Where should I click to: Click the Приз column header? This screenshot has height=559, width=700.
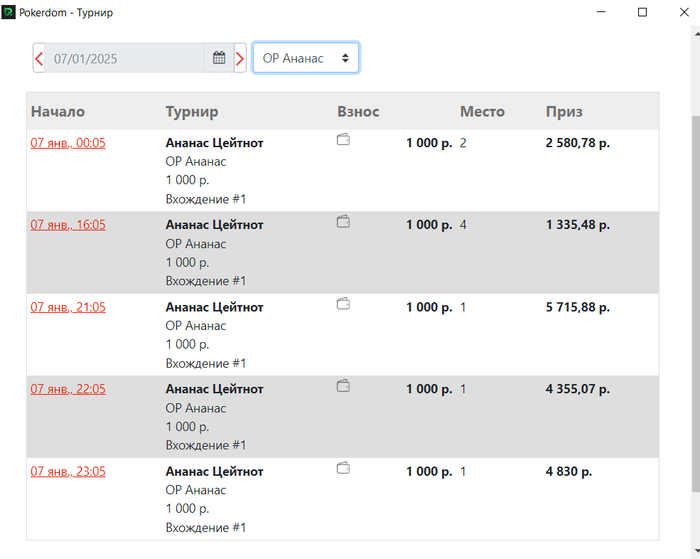tap(564, 112)
